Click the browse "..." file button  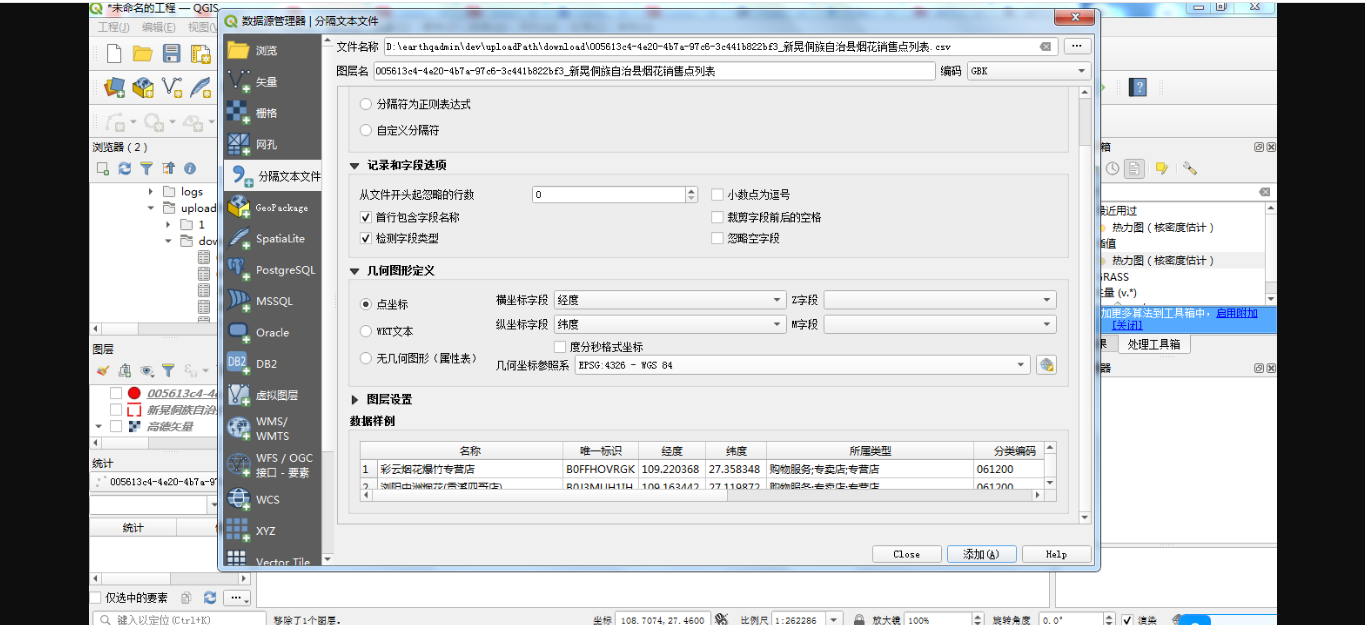click(x=1077, y=46)
